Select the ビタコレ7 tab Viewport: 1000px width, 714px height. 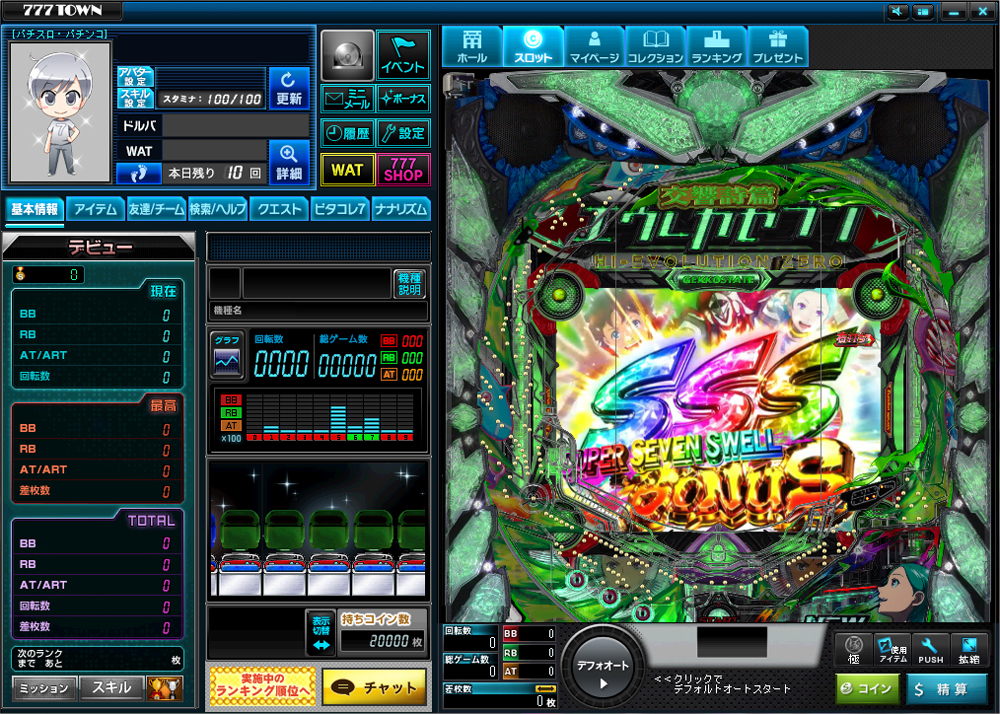click(340, 209)
